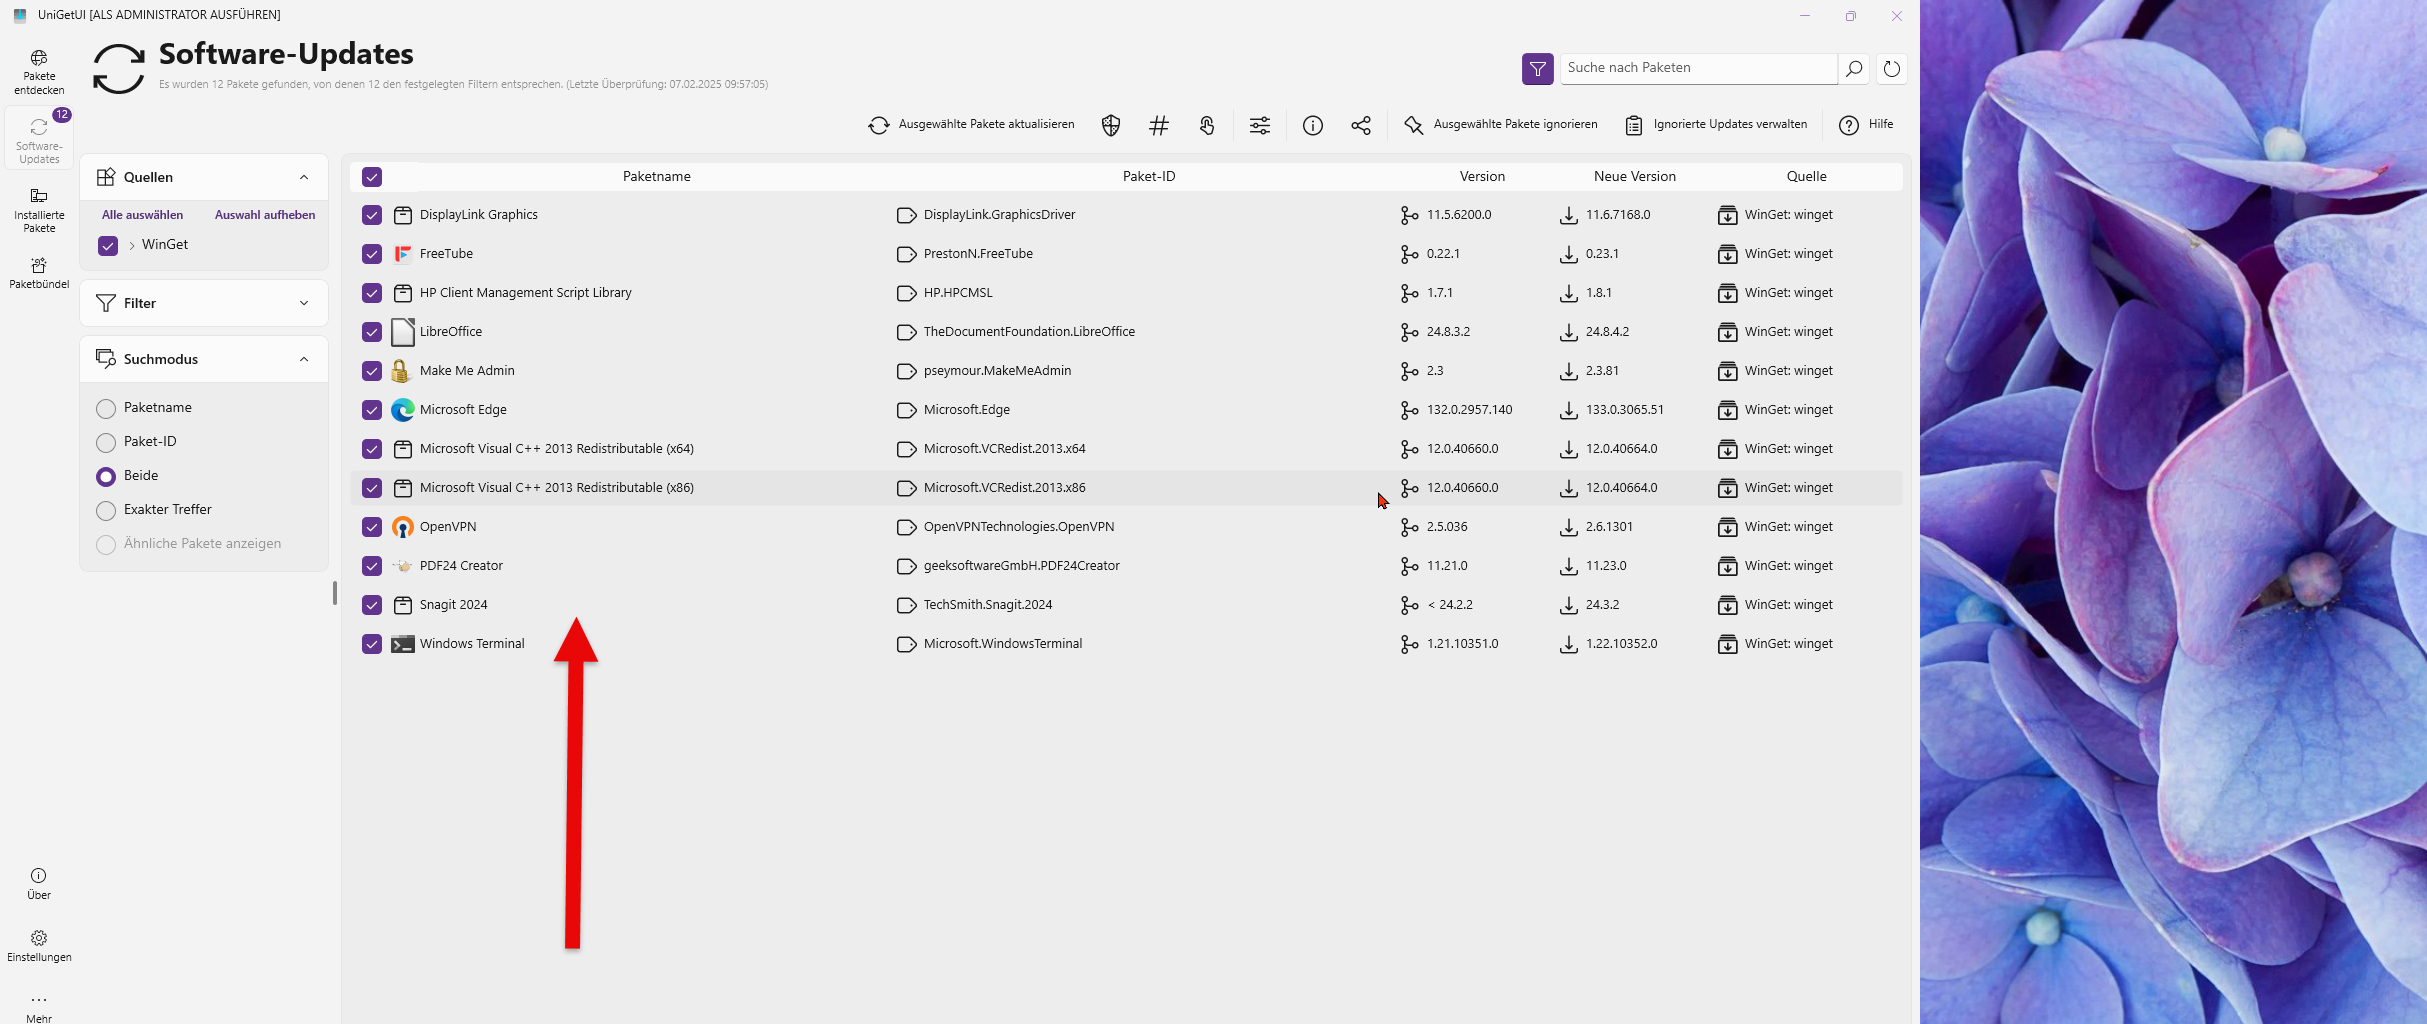2427x1024 pixels.
Task: Sort by the Paket-ID column header
Action: tap(1149, 177)
